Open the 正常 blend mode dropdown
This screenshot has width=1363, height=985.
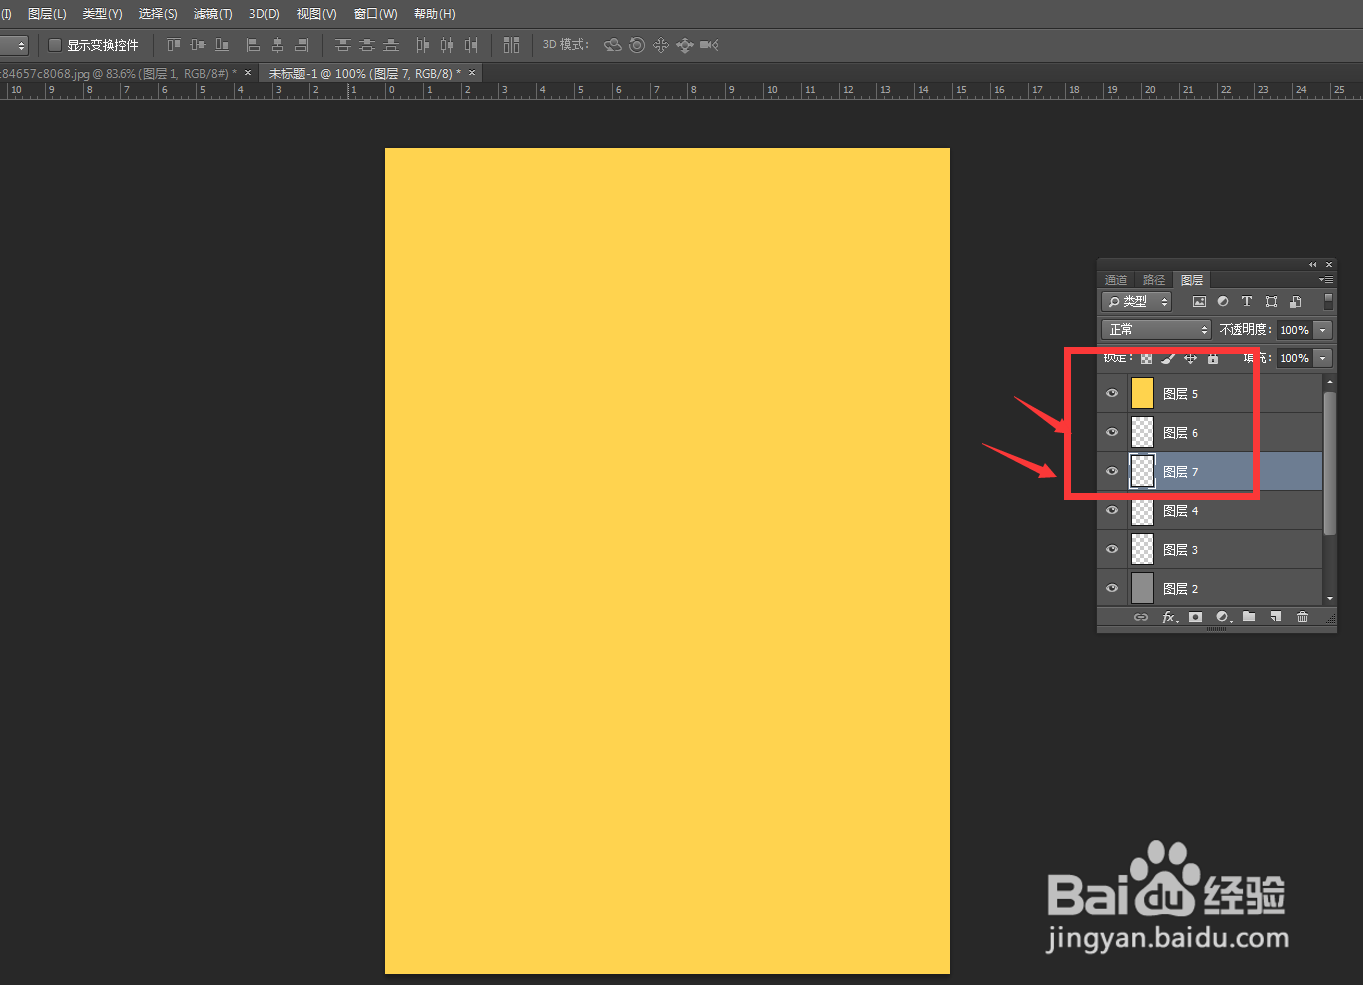pos(1157,329)
